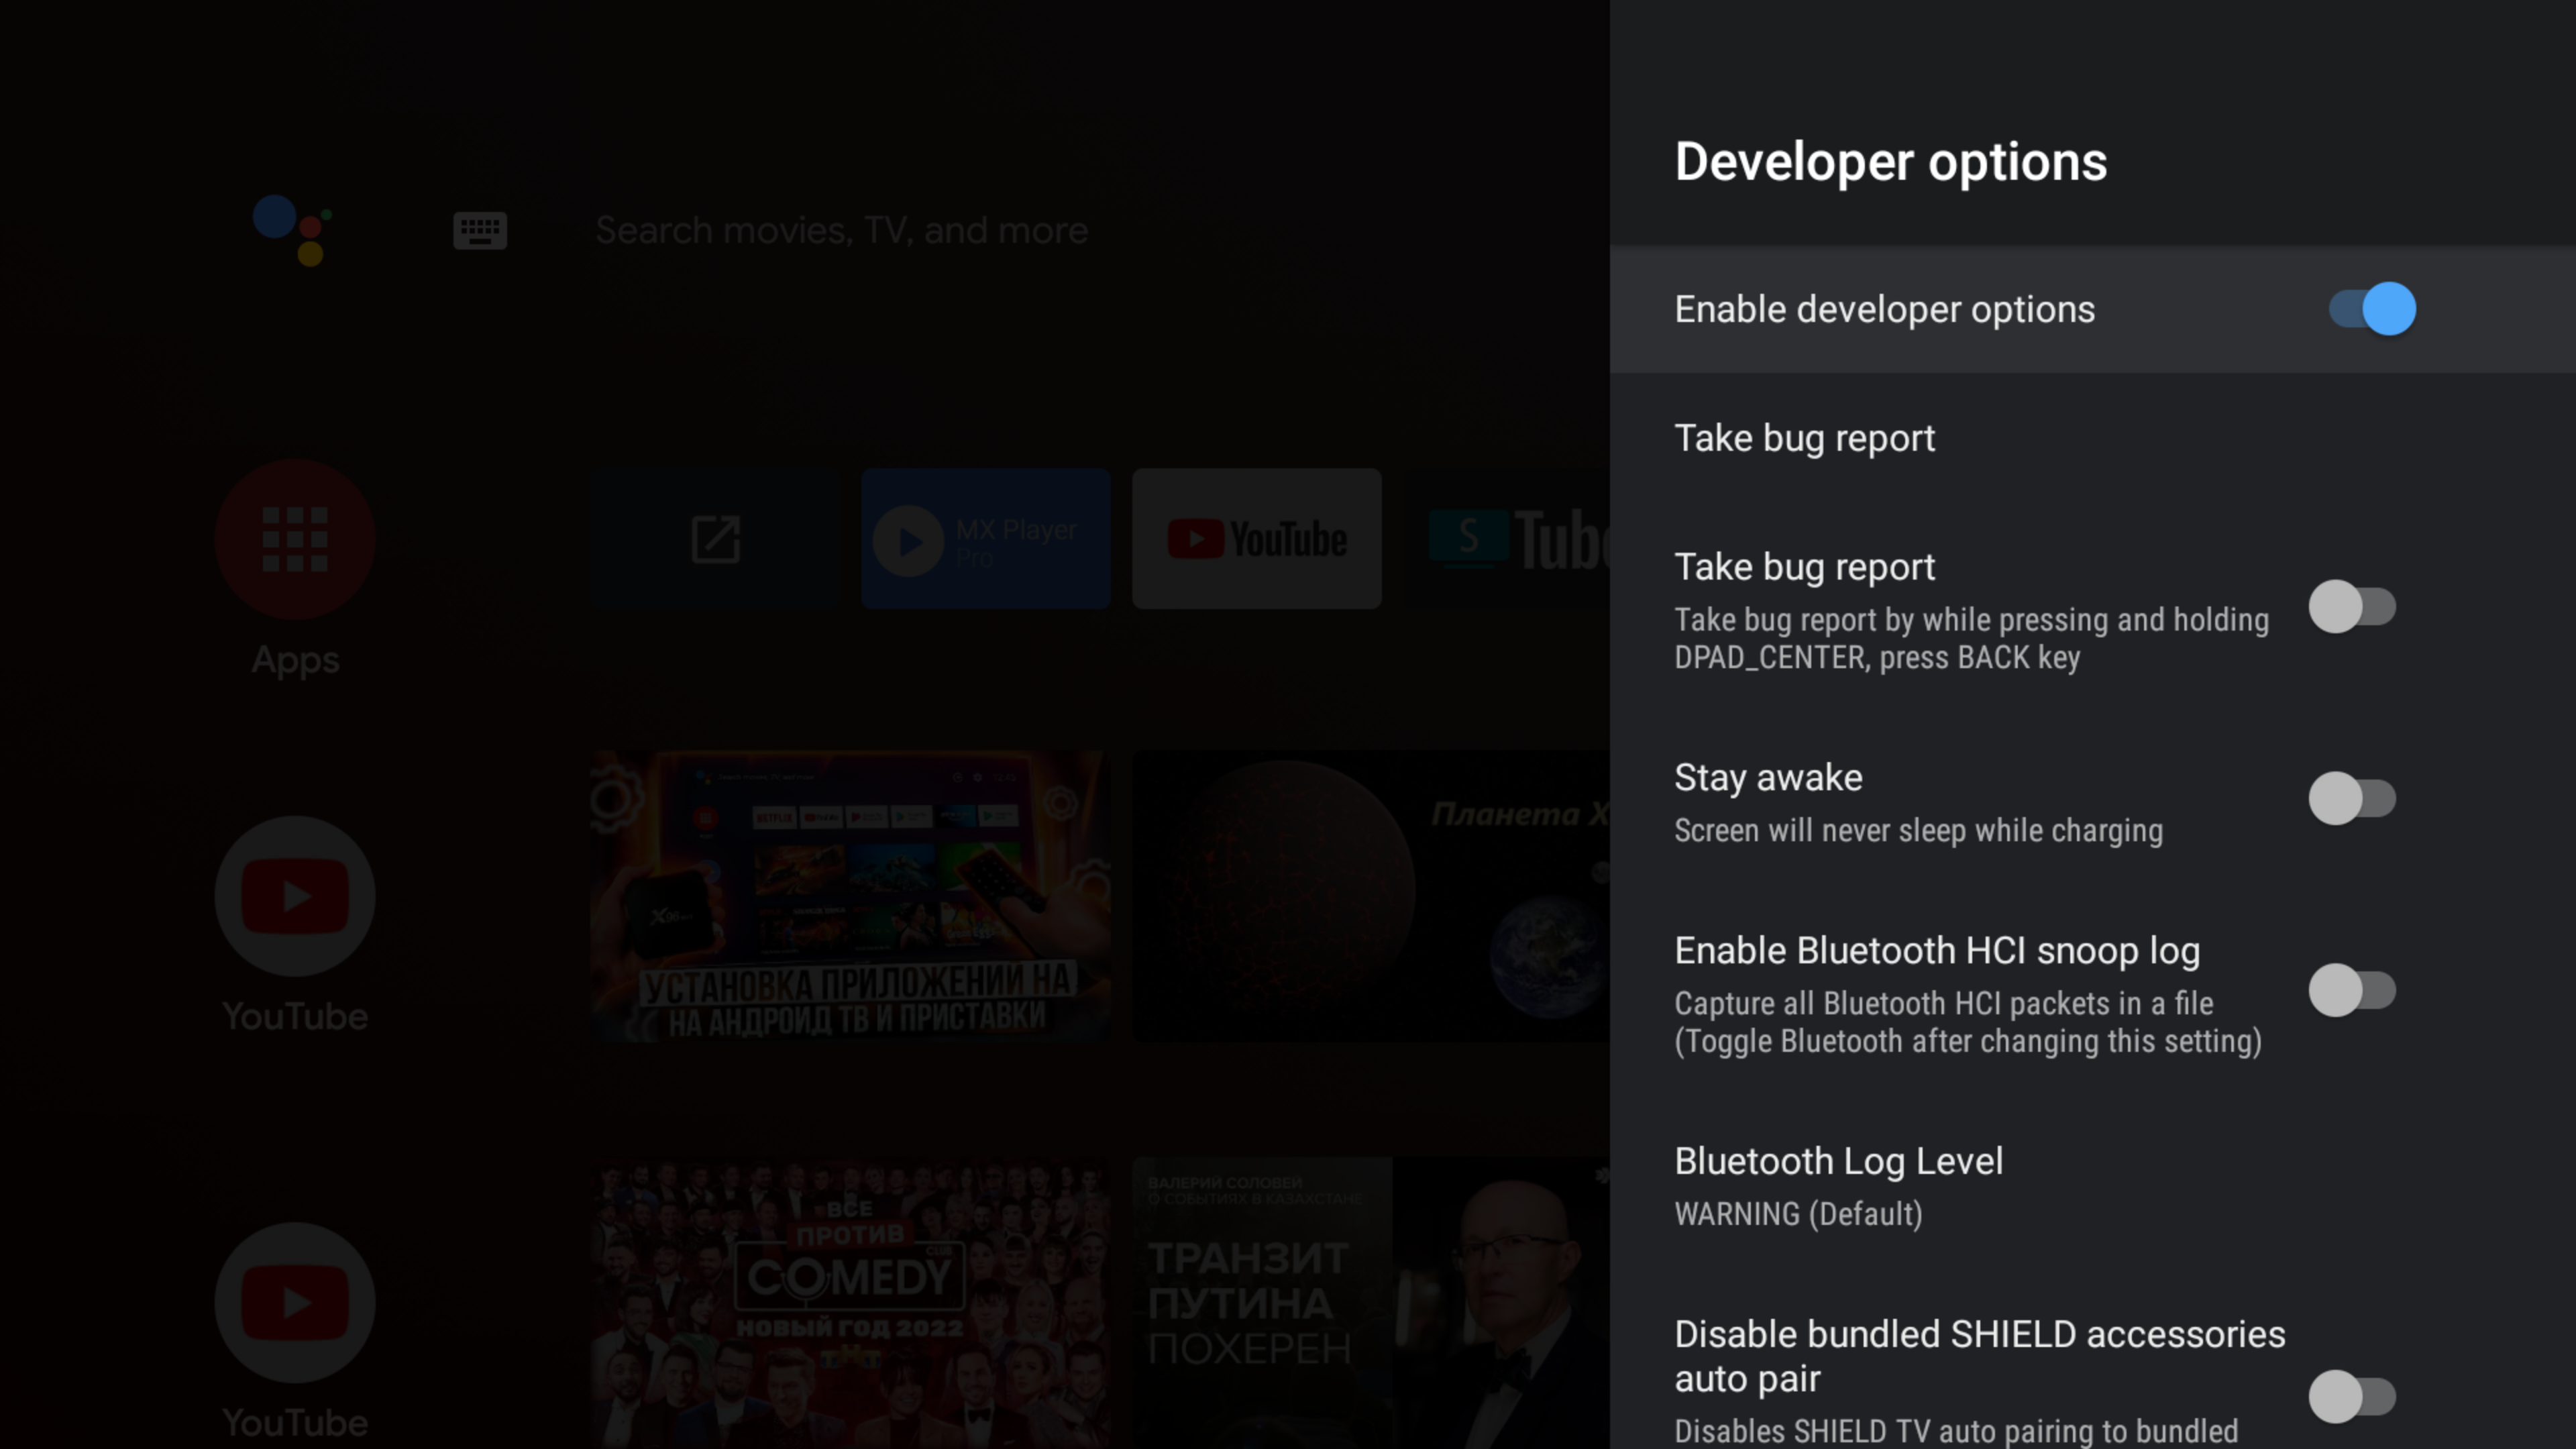Screen dimensions: 2576x1449
Task: Toggle Stay awake on
Action: pyautogui.click(x=2351, y=799)
